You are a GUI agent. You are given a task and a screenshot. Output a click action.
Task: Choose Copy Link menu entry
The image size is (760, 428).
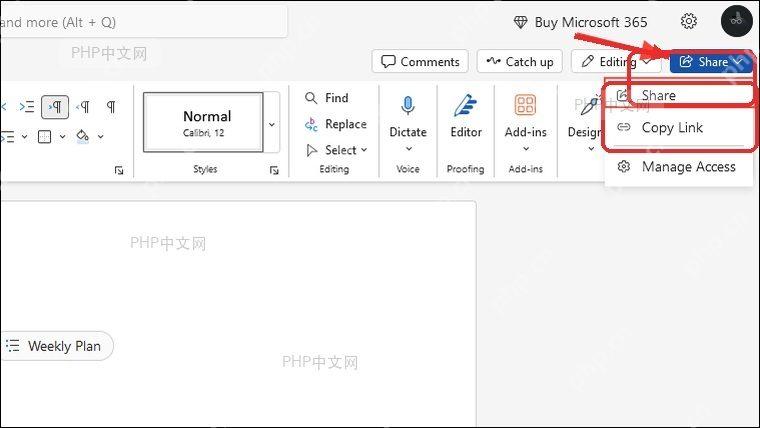point(679,127)
